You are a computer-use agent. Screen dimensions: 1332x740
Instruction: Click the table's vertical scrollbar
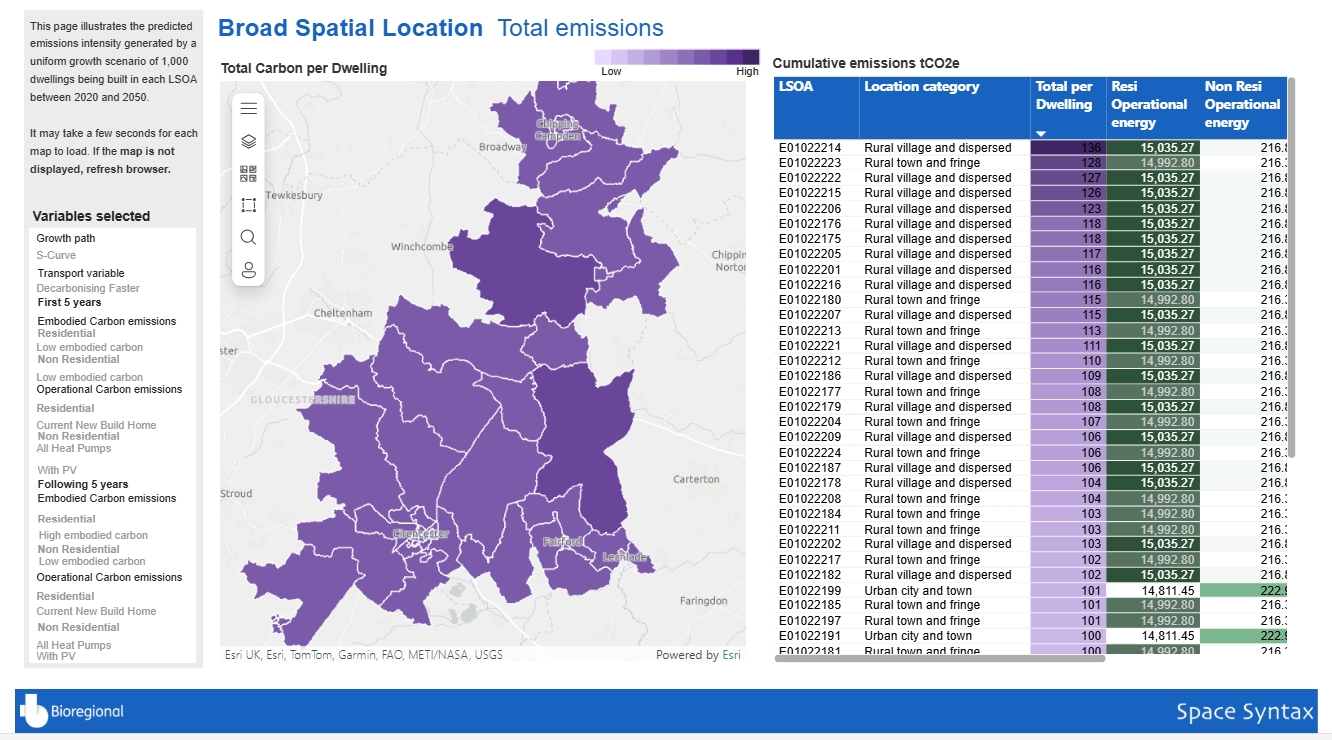click(1291, 270)
